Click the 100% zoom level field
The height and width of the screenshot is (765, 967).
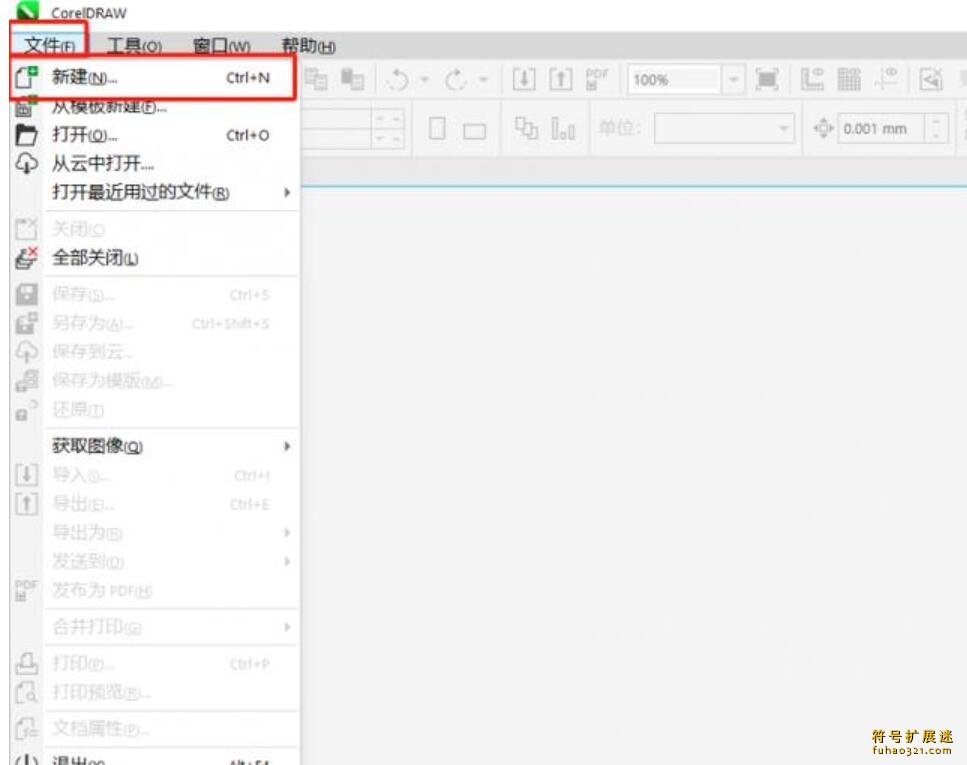pyautogui.click(x=675, y=80)
